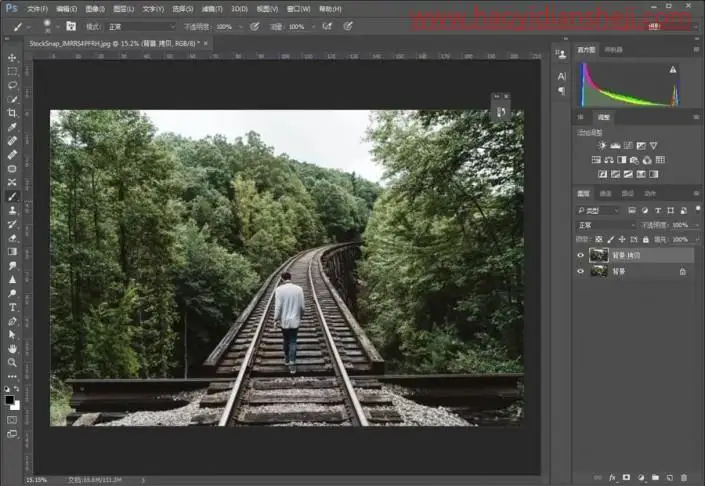Click the layer style fx button
This screenshot has width=705, height=486.
(612, 477)
